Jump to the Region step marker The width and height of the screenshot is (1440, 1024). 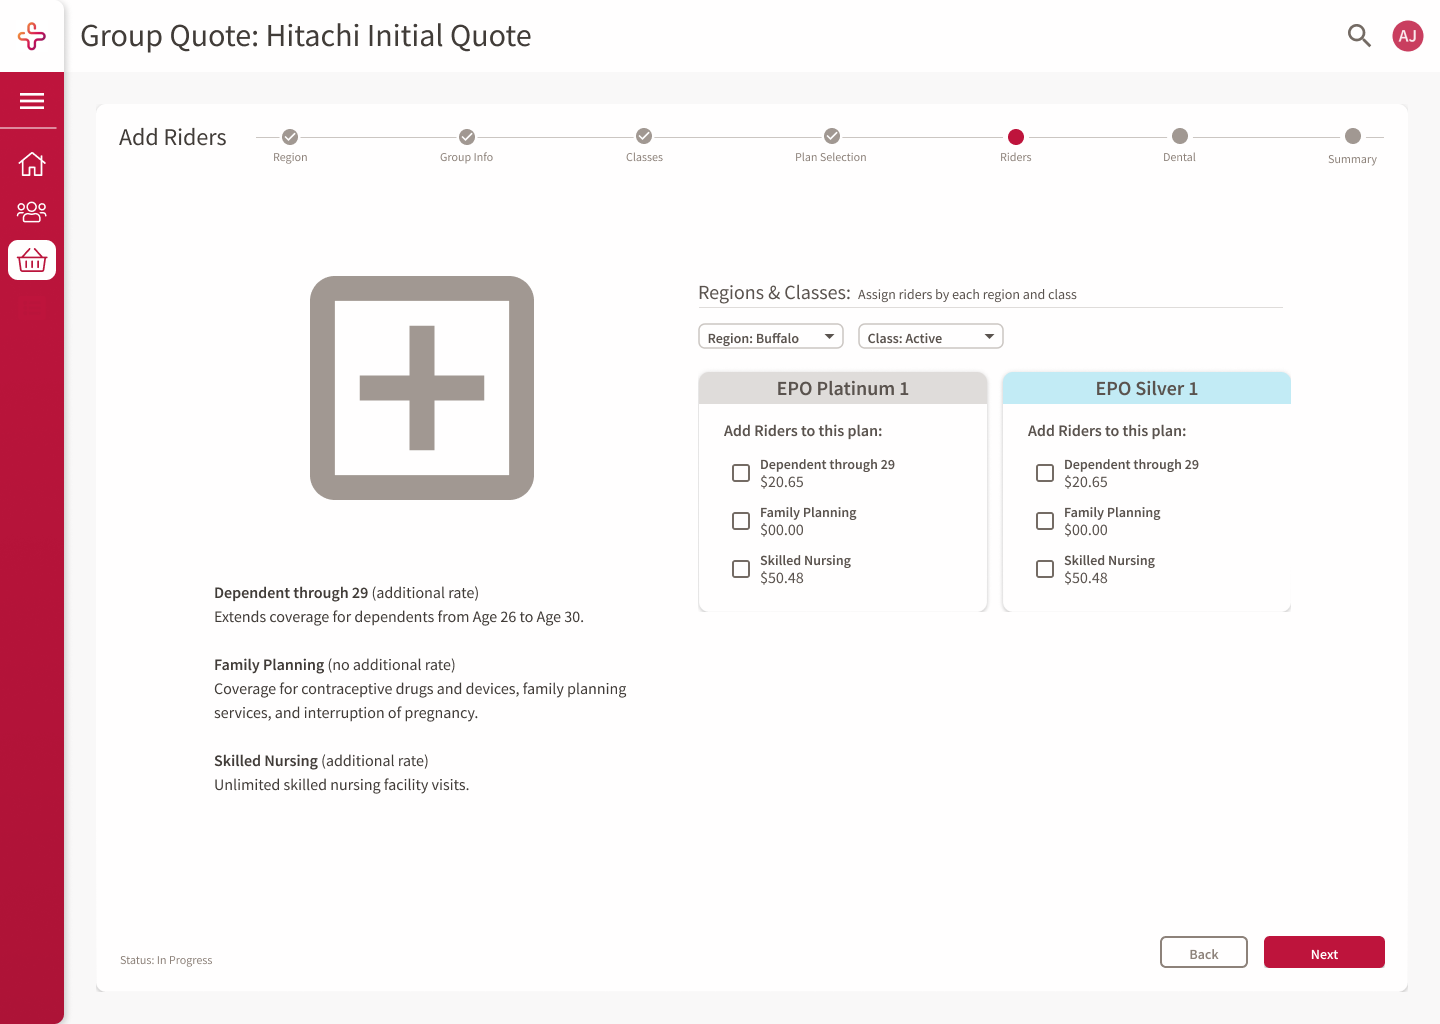tap(290, 136)
